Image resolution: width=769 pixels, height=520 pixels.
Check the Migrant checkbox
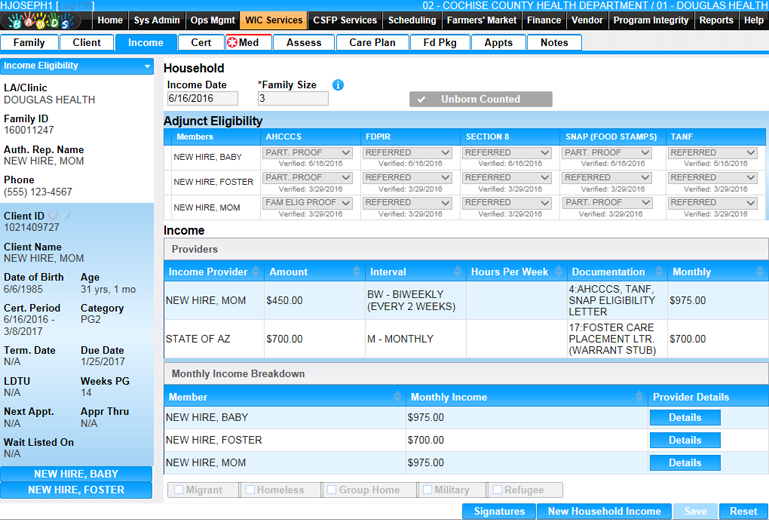tap(180, 490)
